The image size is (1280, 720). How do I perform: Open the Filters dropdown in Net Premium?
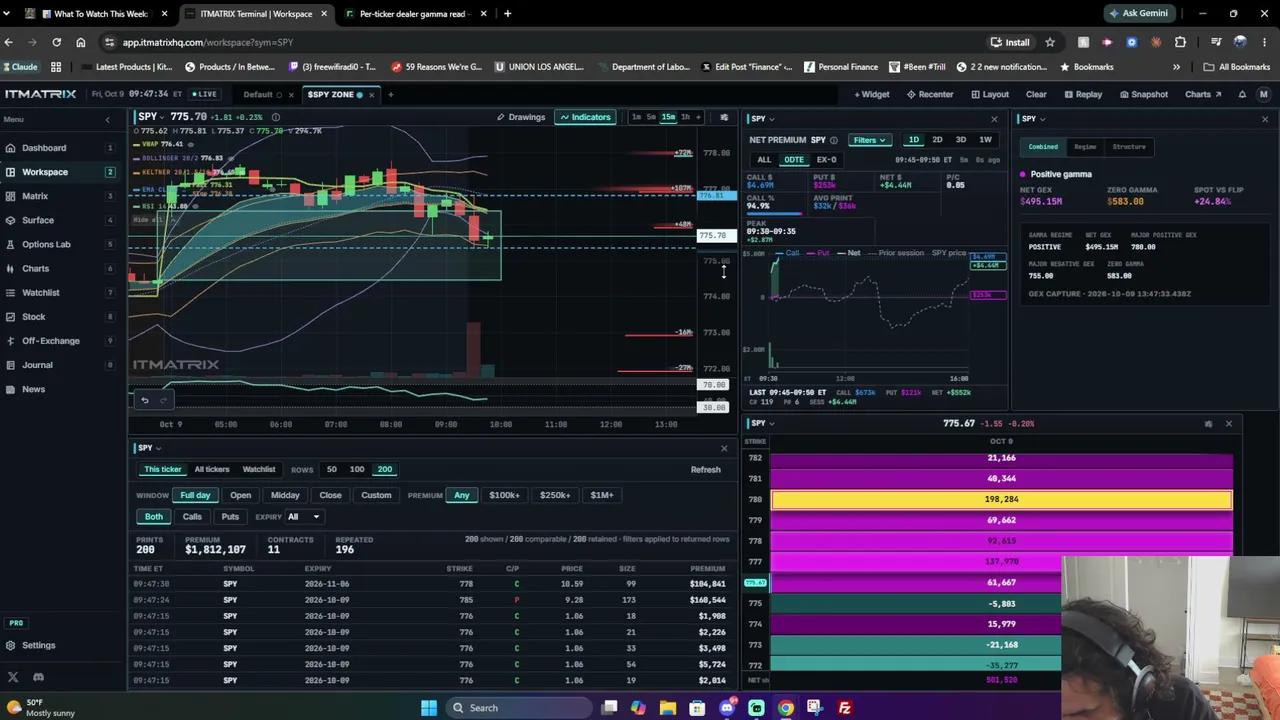point(869,140)
